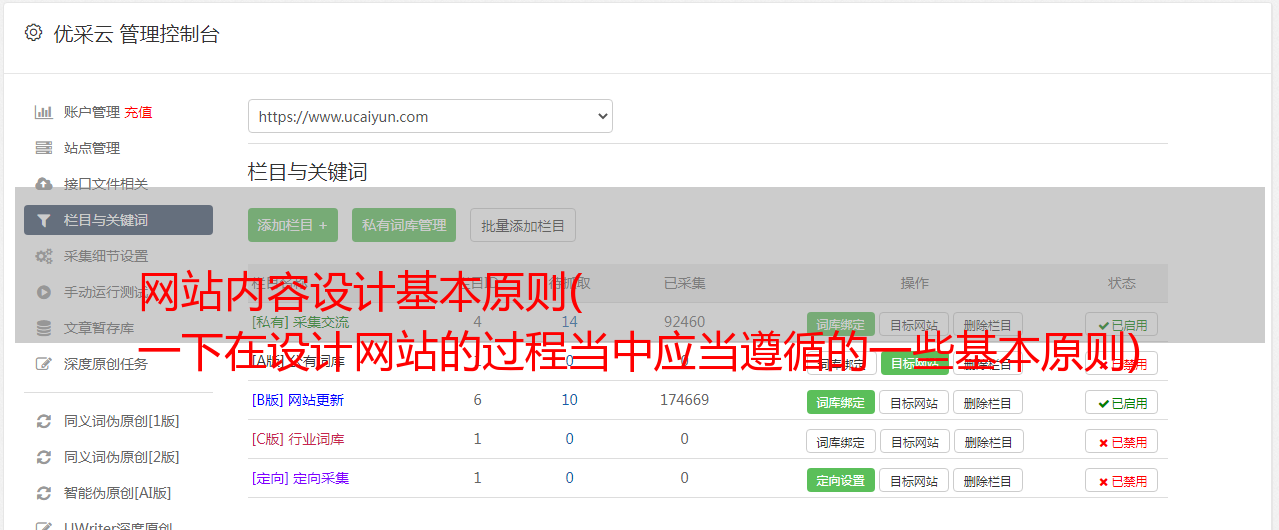Click 目标网站 in the 定向采集 row
This screenshot has width=1279, height=530.
pyautogui.click(x=914, y=480)
